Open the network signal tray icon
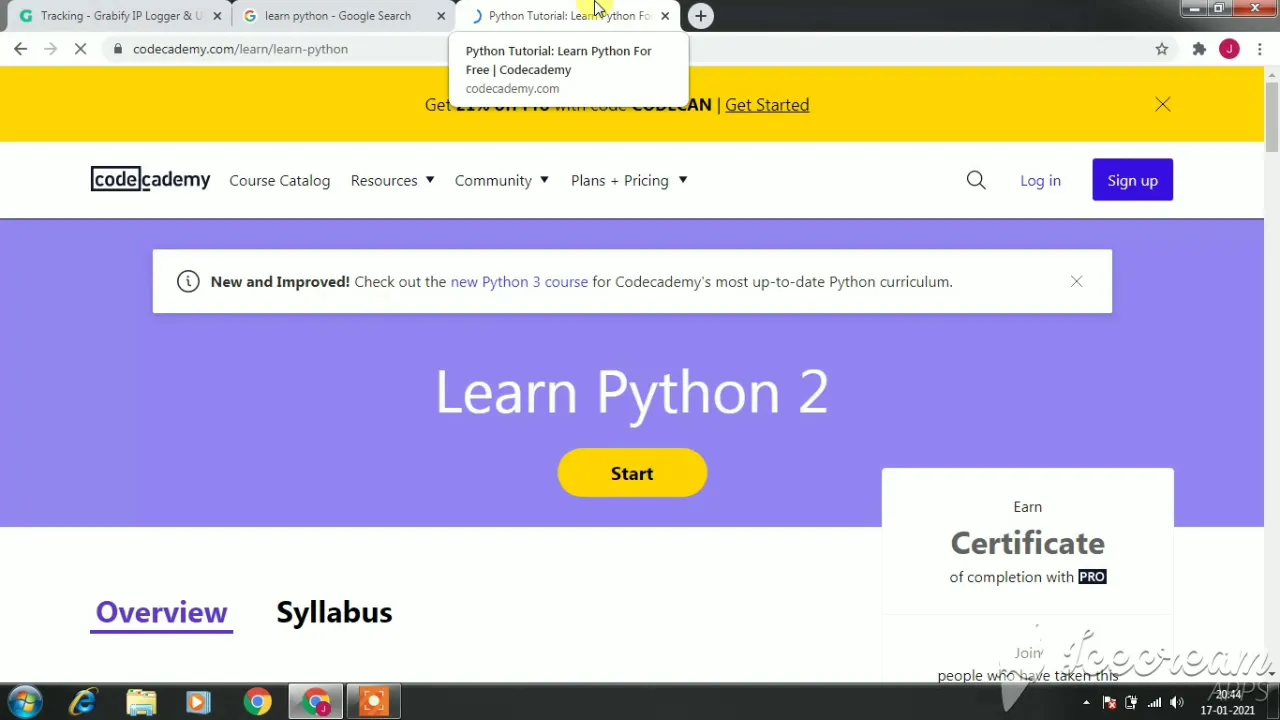This screenshot has height=720, width=1280. point(1154,703)
